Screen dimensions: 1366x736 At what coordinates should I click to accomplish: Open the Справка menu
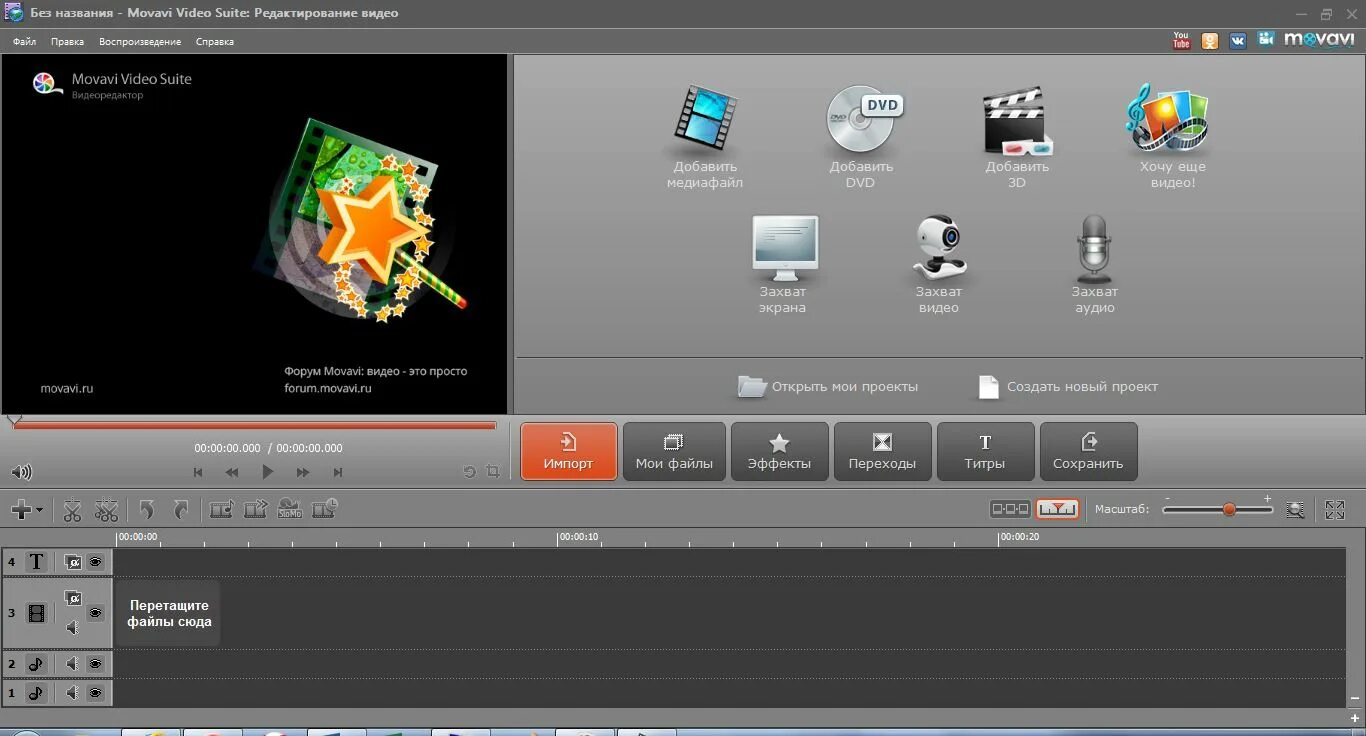pos(215,42)
